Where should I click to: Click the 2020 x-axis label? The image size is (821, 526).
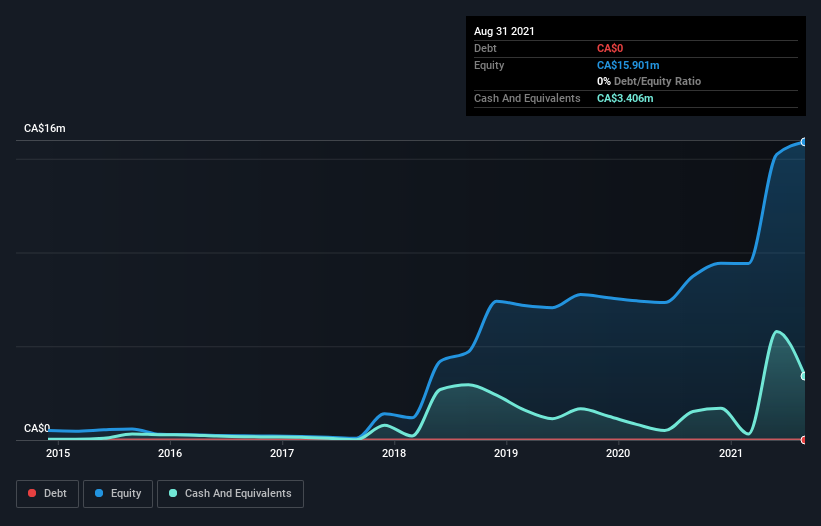(618, 453)
